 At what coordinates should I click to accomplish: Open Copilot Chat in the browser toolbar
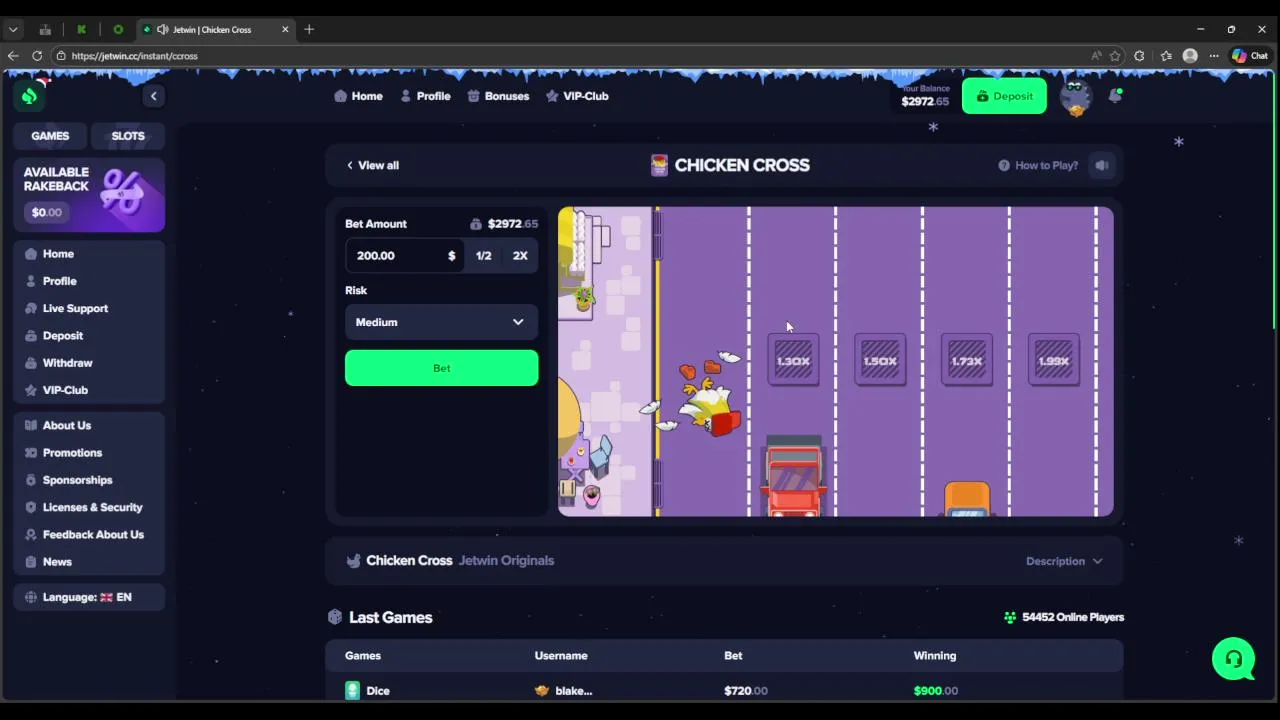click(1250, 56)
